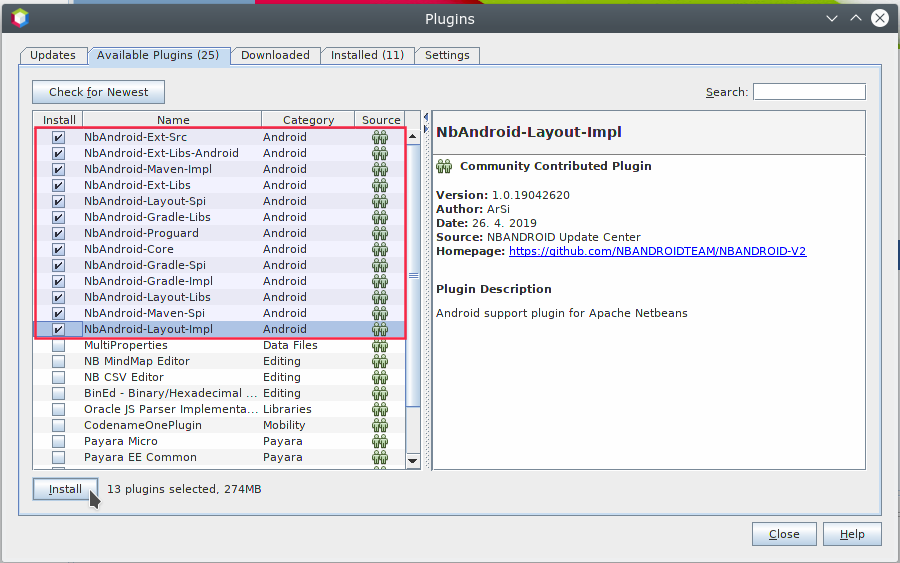Click community source icon for NbAndroid-Layout-Spi
Image resolution: width=900 pixels, height=563 pixels.
coord(379,201)
